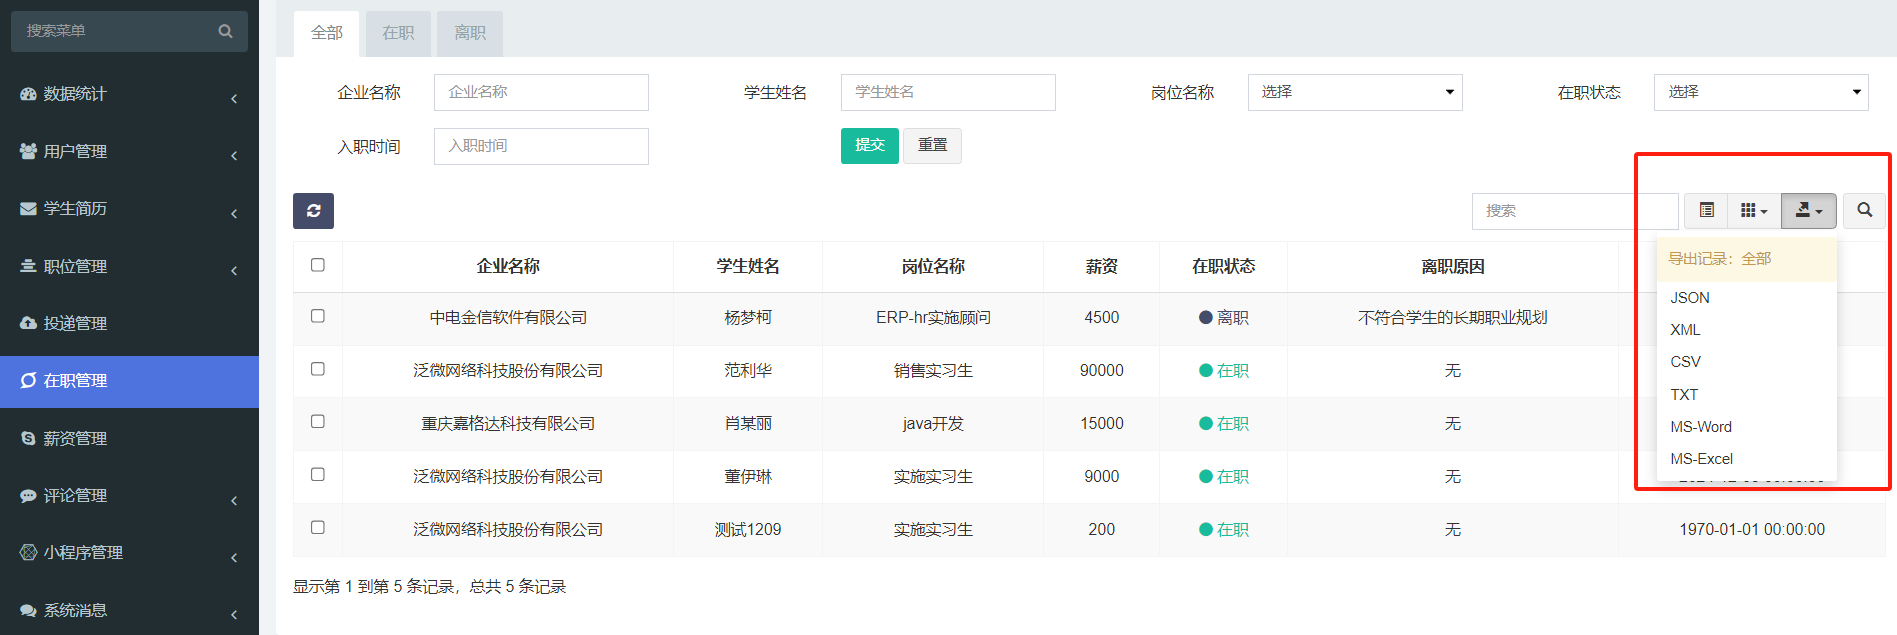Switch to the 离职 tab

point(469,34)
